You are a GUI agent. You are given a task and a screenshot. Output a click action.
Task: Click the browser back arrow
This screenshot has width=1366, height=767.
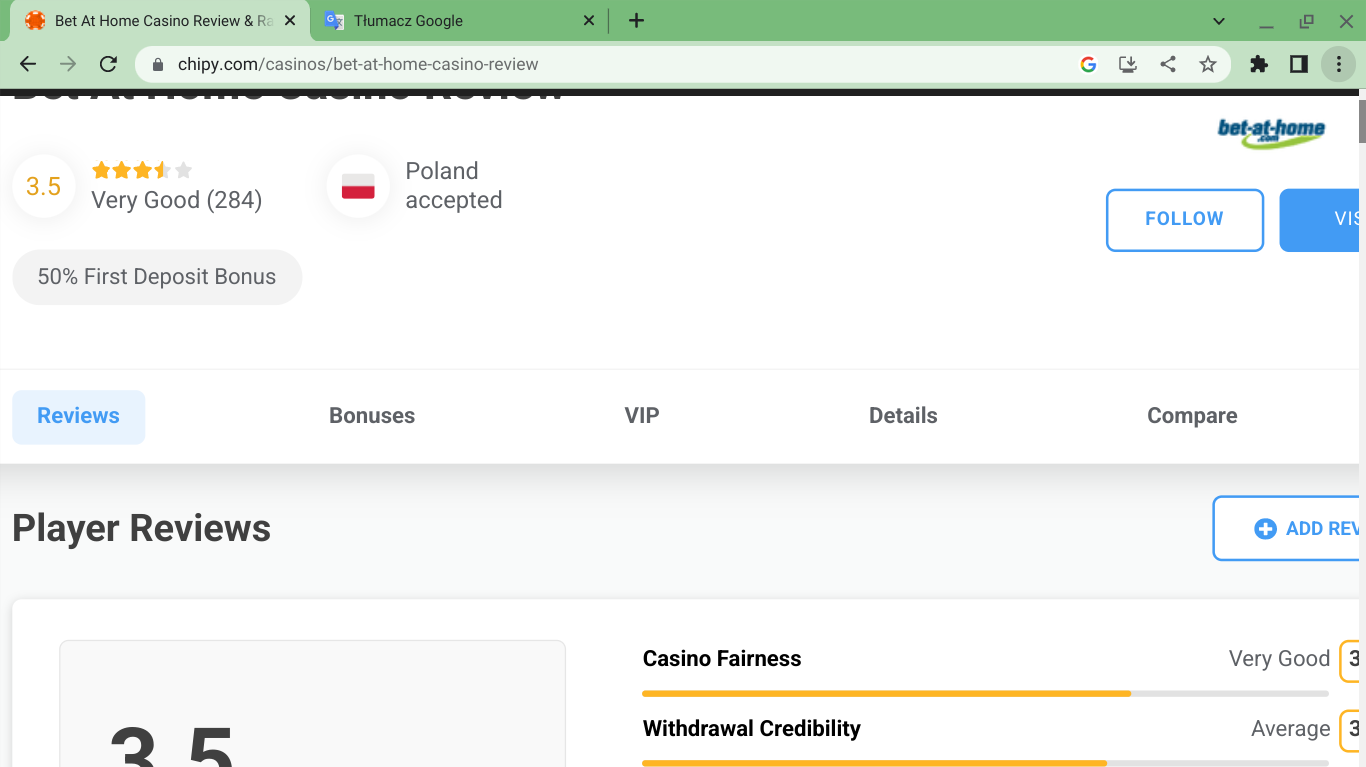point(28,64)
